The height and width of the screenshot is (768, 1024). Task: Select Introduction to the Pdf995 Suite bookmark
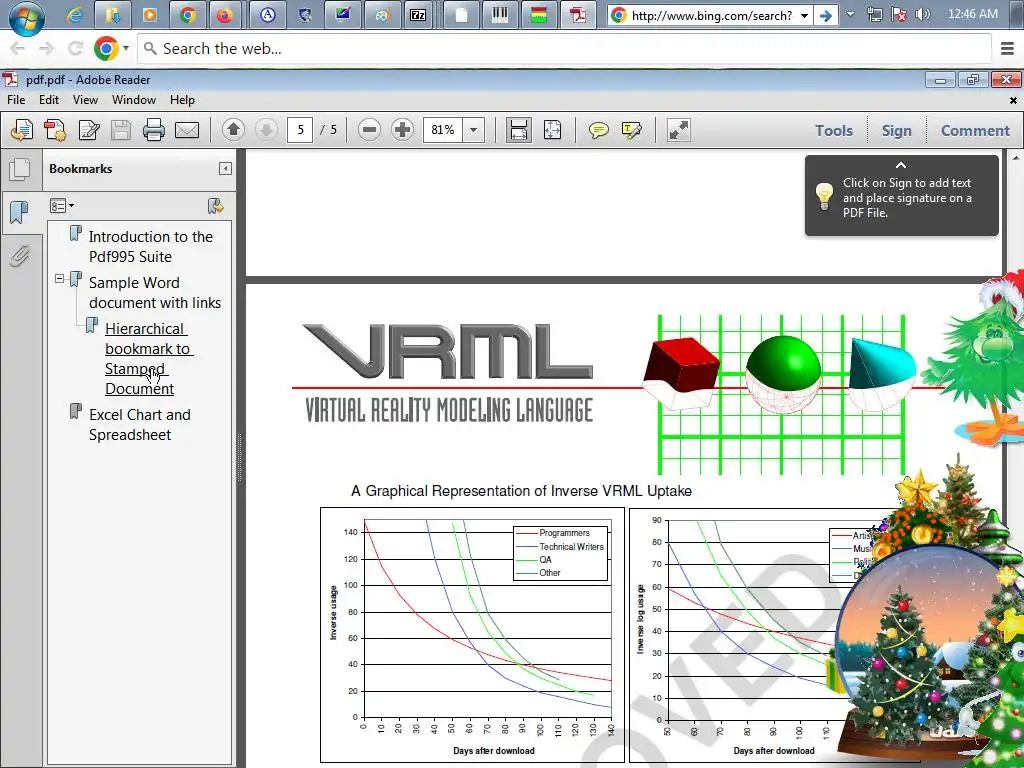(x=151, y=246)
